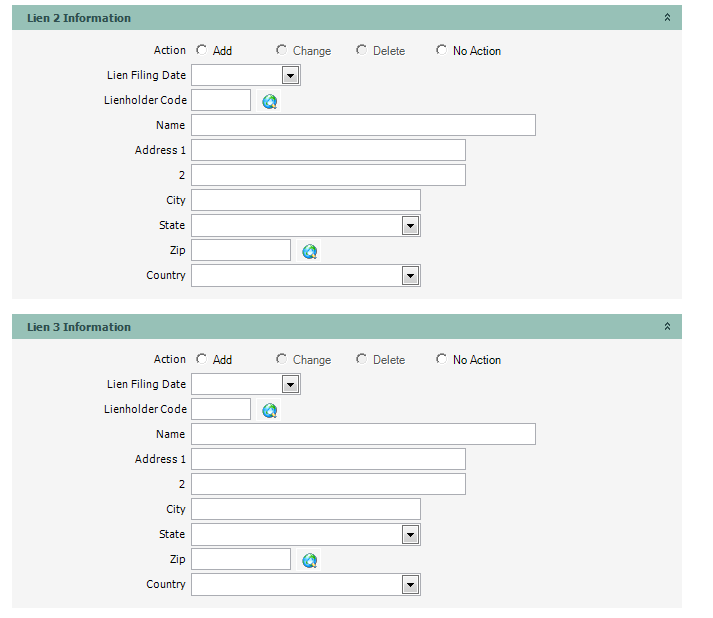Collapse the Lien 2 Information section
Viewport: 713px width, 618px height.
point(667,17)
